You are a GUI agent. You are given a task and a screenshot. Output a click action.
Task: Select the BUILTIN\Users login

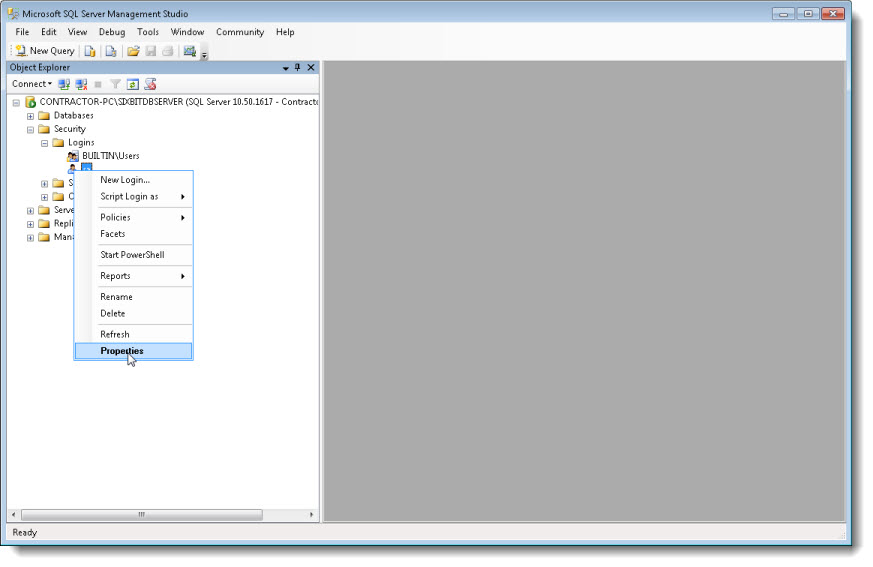coord(111,156)
